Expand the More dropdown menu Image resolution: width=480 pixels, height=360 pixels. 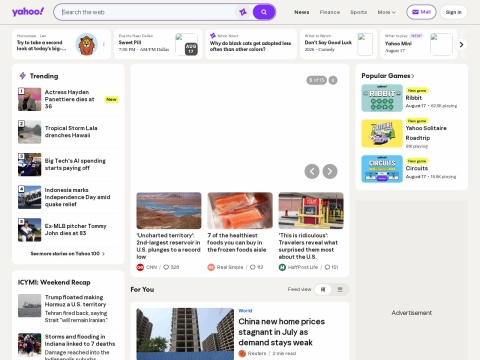[x=386, y=12]
